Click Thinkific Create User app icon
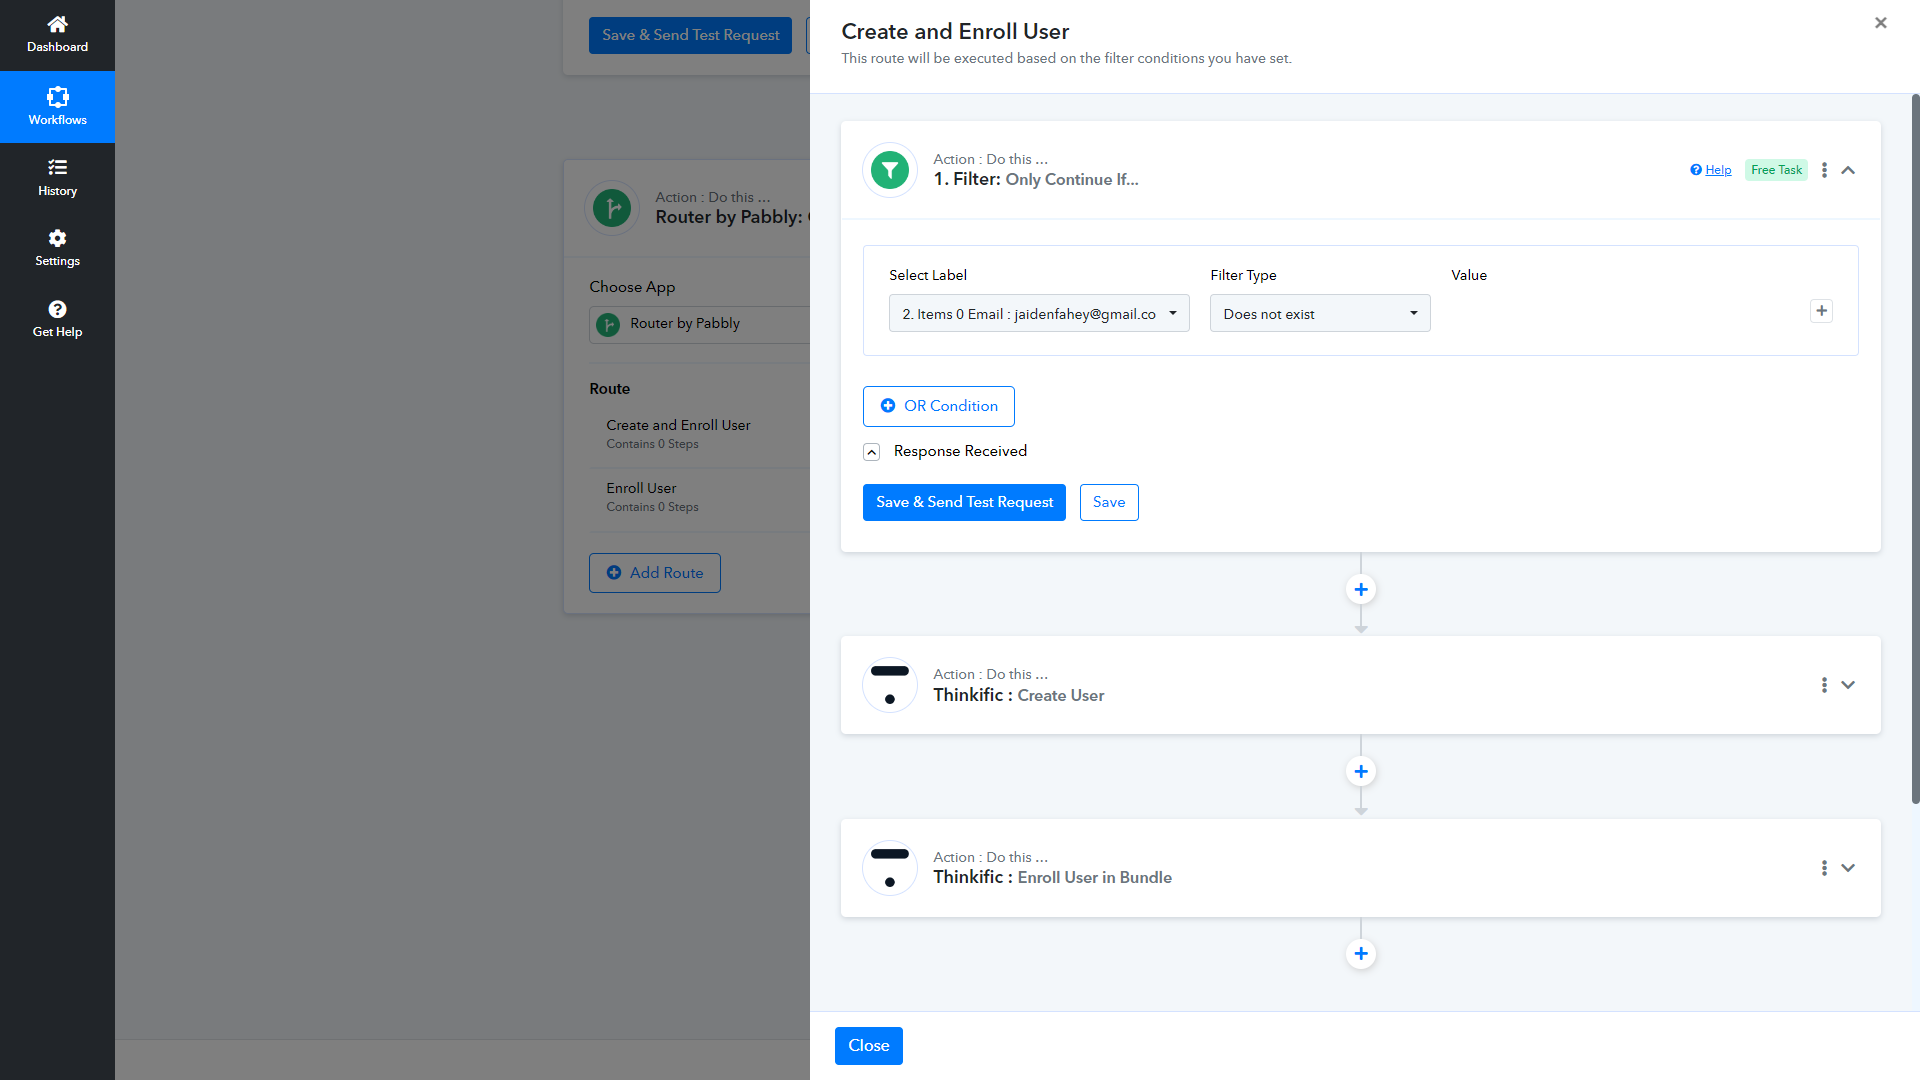1920x1080 pixels. (x=889, y=685)
